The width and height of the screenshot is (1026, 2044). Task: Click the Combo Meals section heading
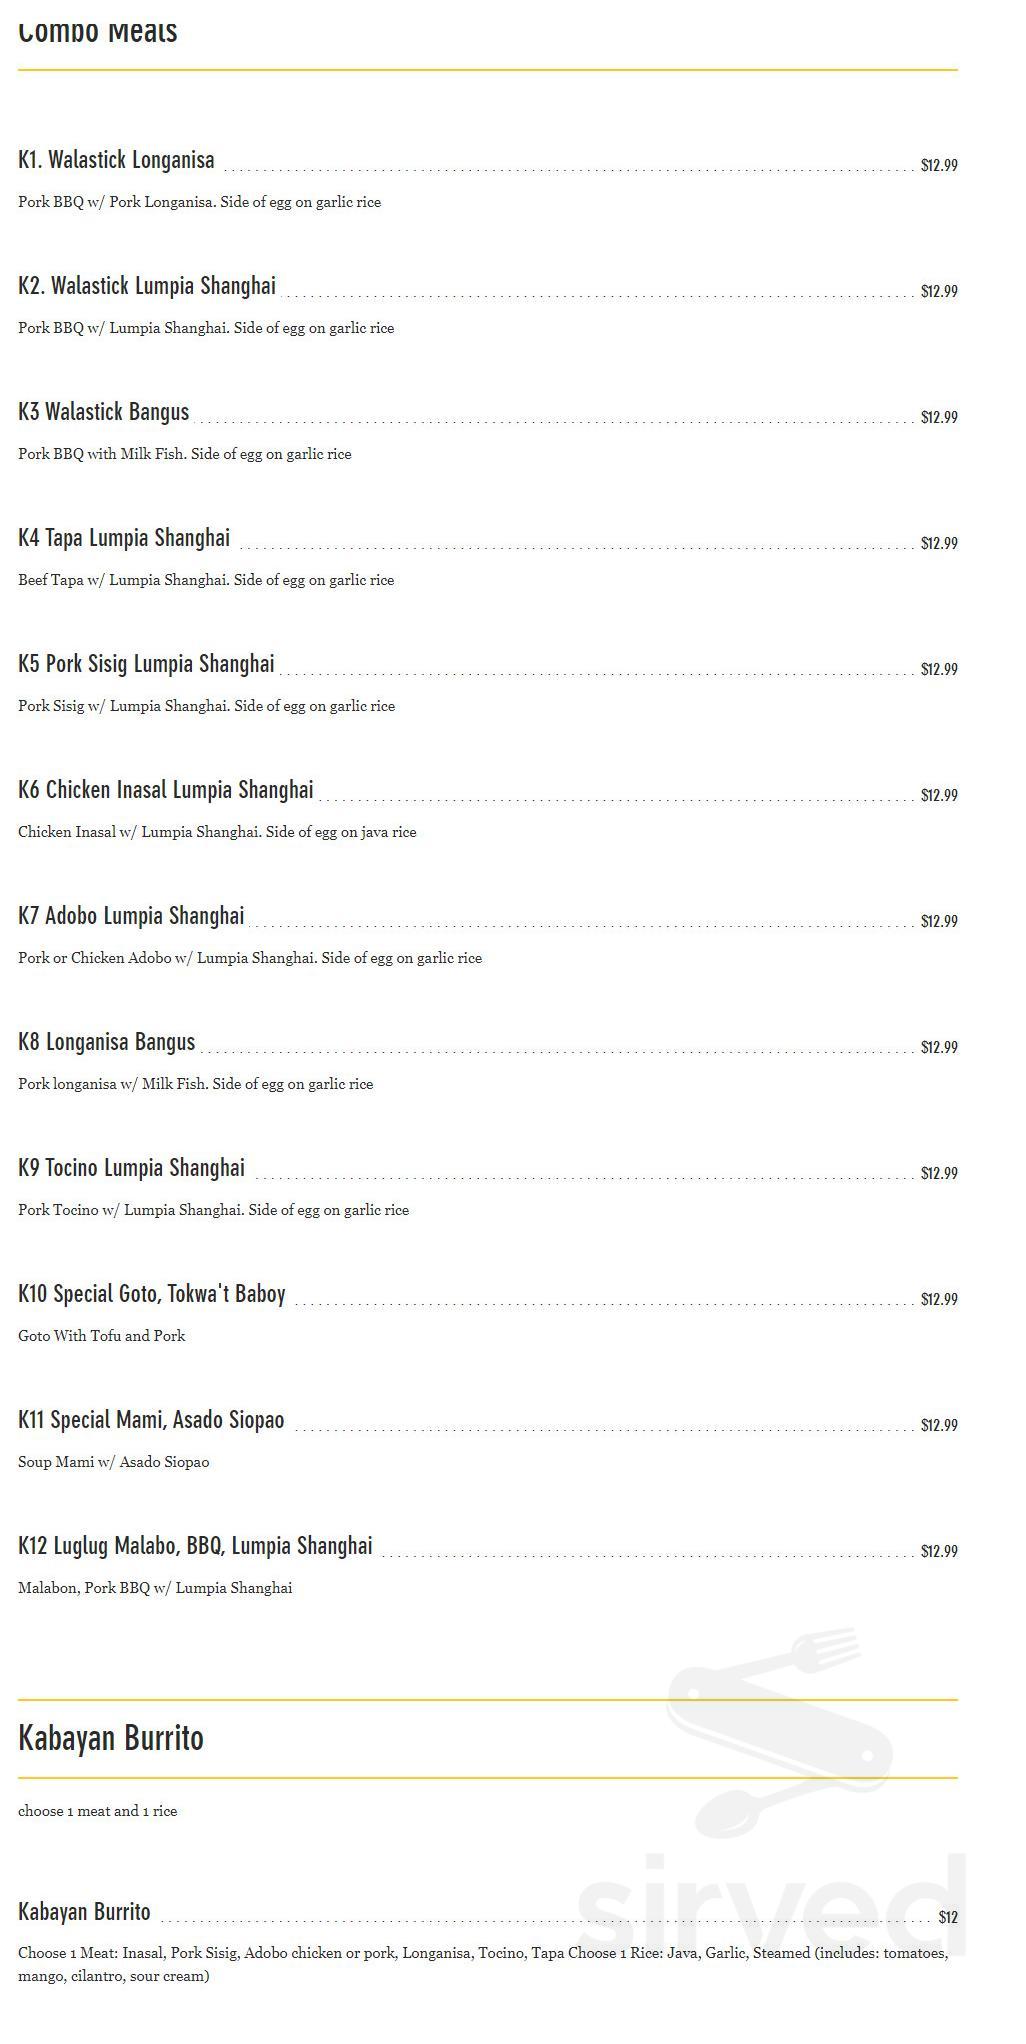[98, 32]
